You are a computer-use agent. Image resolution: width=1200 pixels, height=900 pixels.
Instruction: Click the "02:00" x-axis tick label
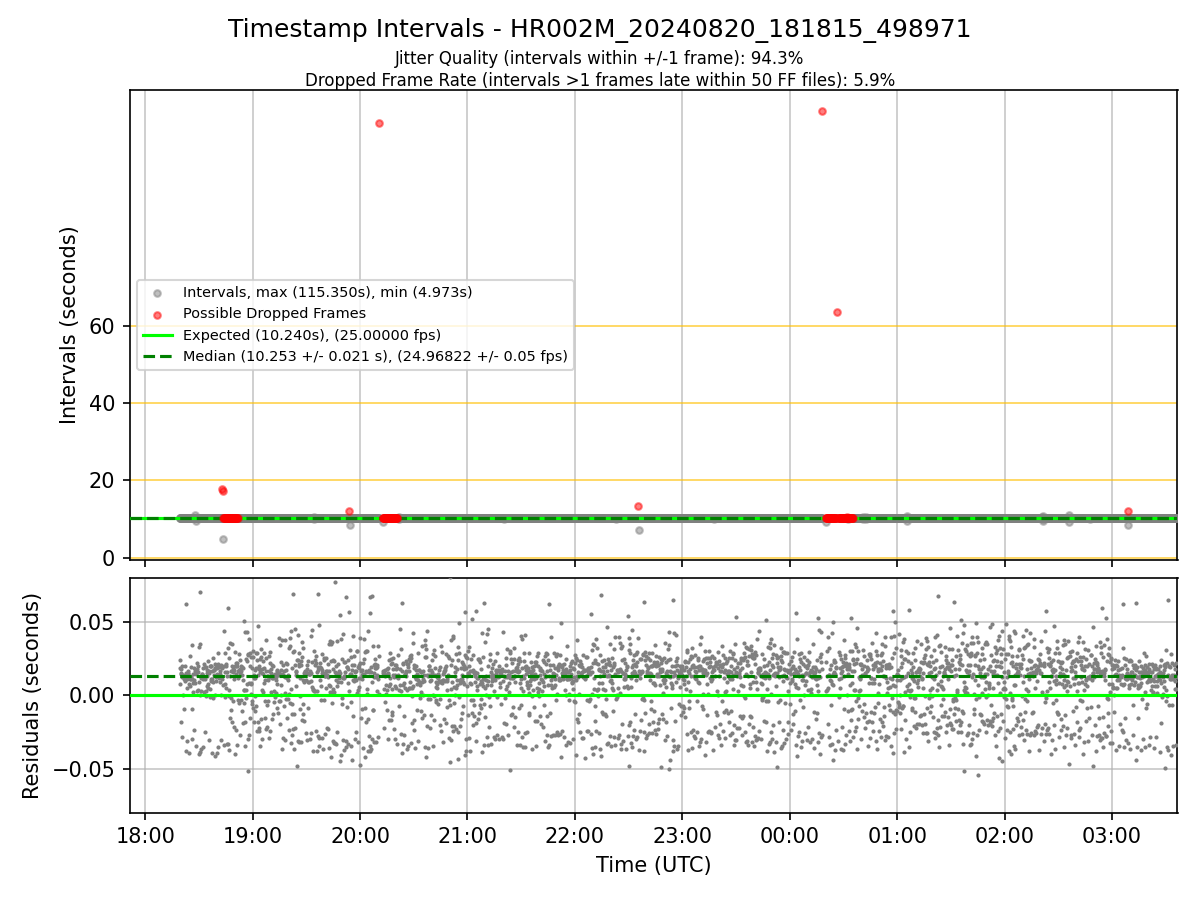1004,835
